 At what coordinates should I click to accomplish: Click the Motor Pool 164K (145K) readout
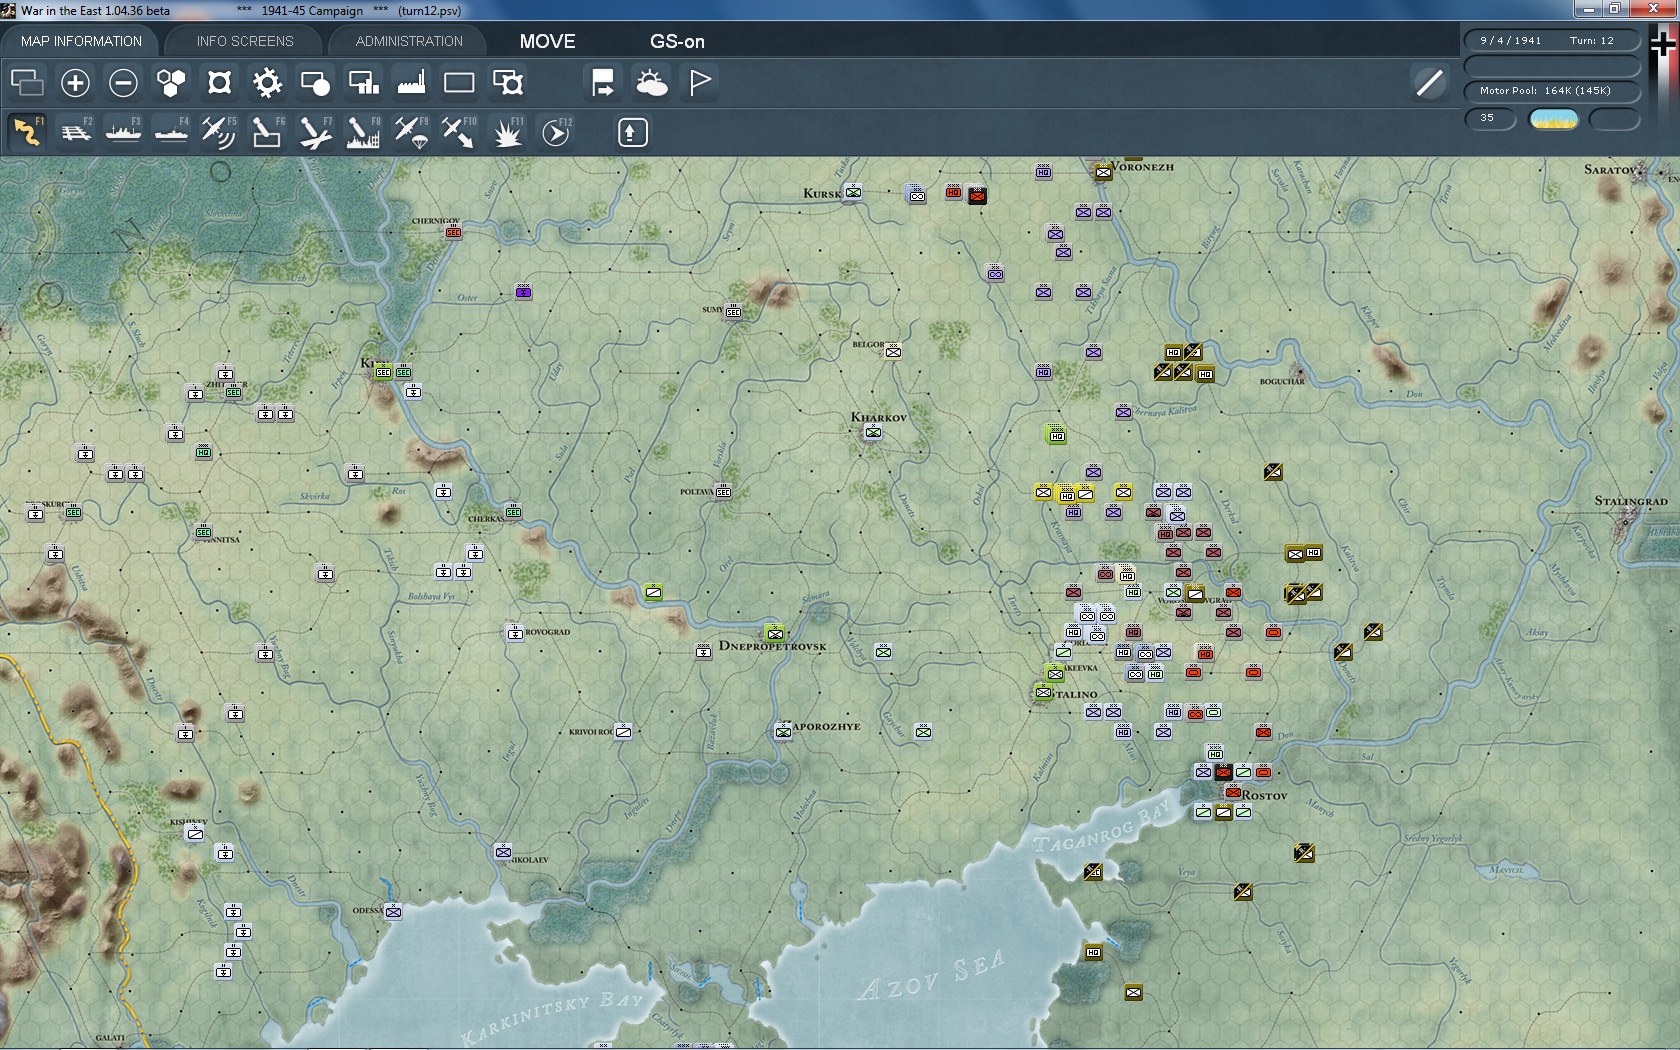pyautogui.click(x=1552, y=91)
